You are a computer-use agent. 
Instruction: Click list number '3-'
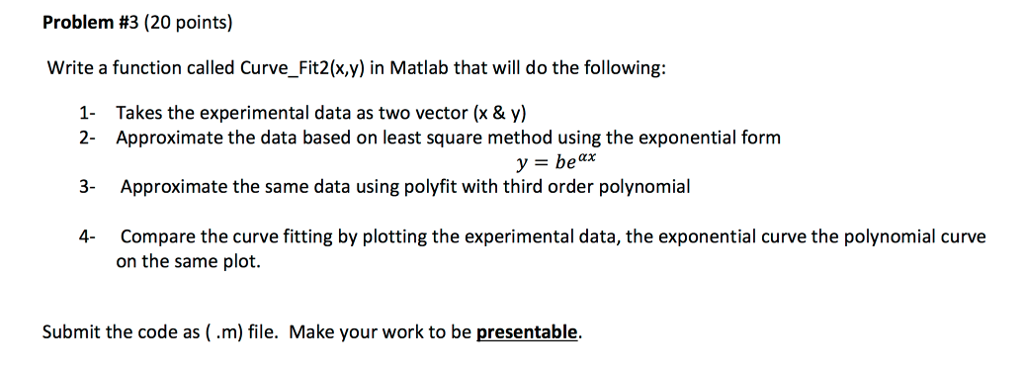pos(88,187)
